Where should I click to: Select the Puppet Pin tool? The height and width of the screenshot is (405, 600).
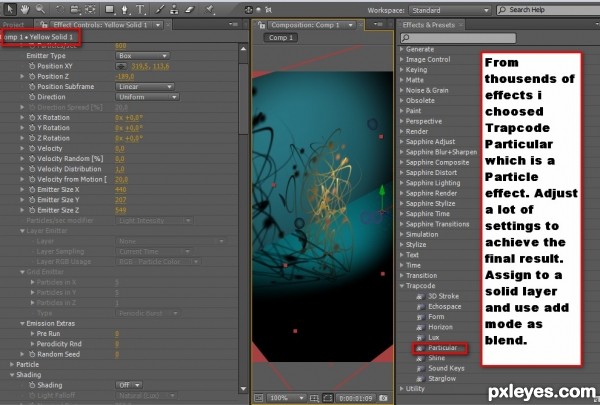coord(210,9)
